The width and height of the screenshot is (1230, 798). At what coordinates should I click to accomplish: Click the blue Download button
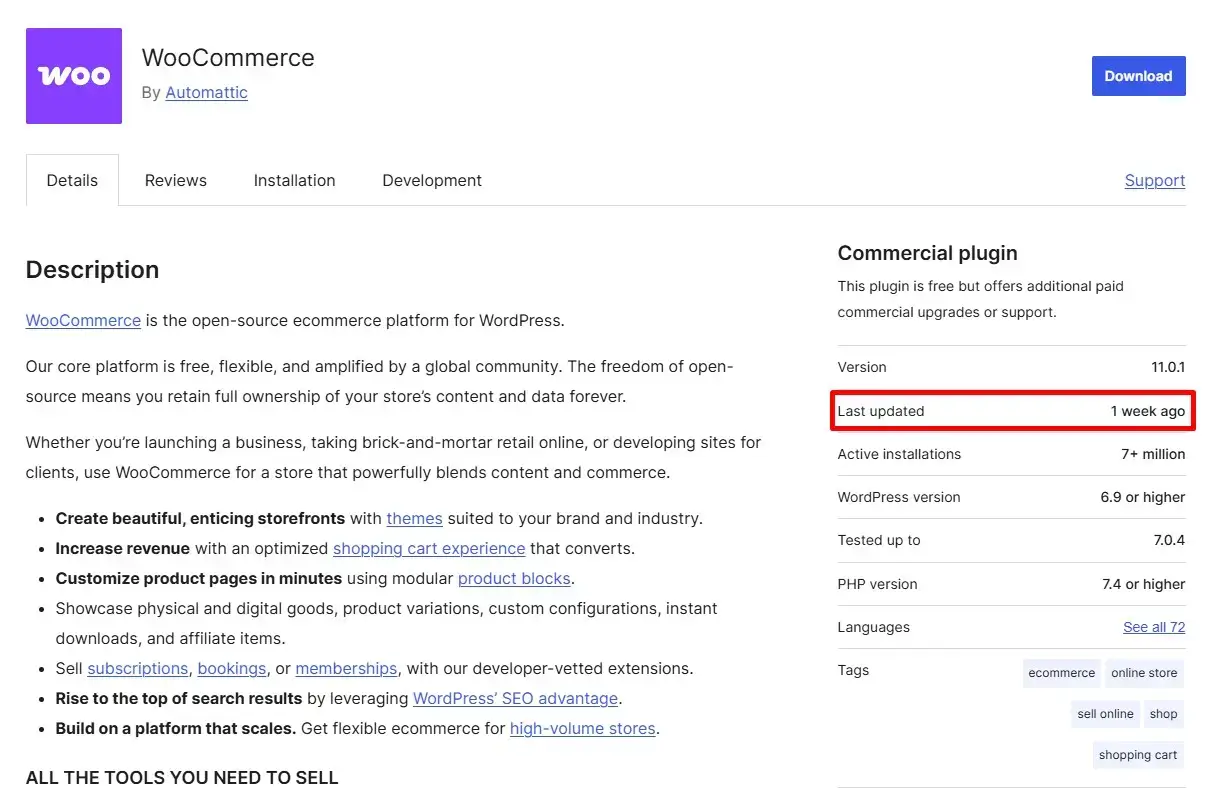[1138, 76]
